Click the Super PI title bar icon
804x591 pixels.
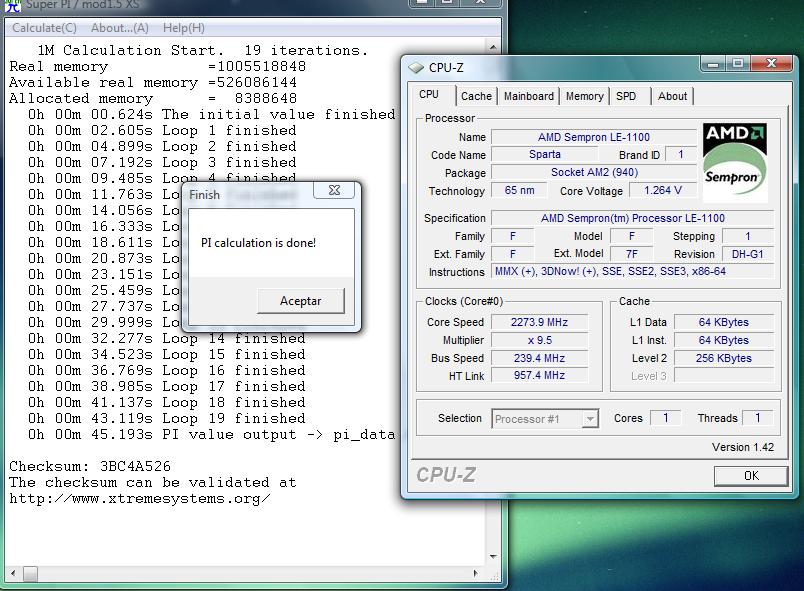(15, 5)
